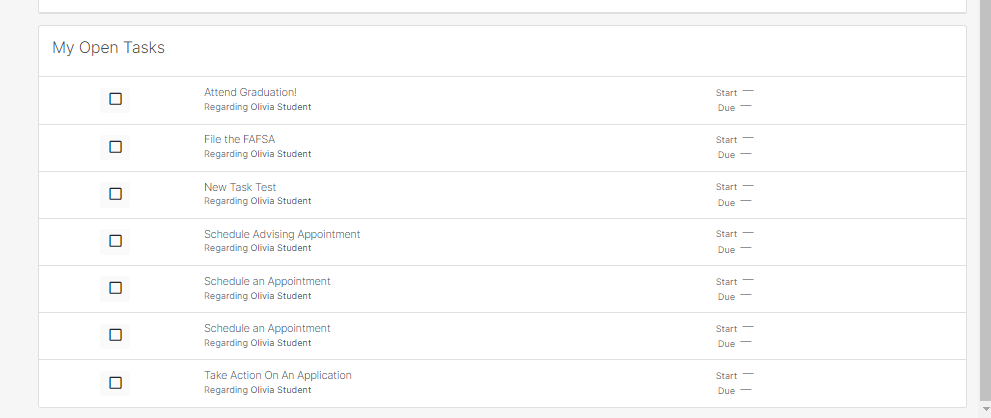The image size is (991, 418).
Task: Open Olivia Student under File the FAFSA
Action: (281, 154)
